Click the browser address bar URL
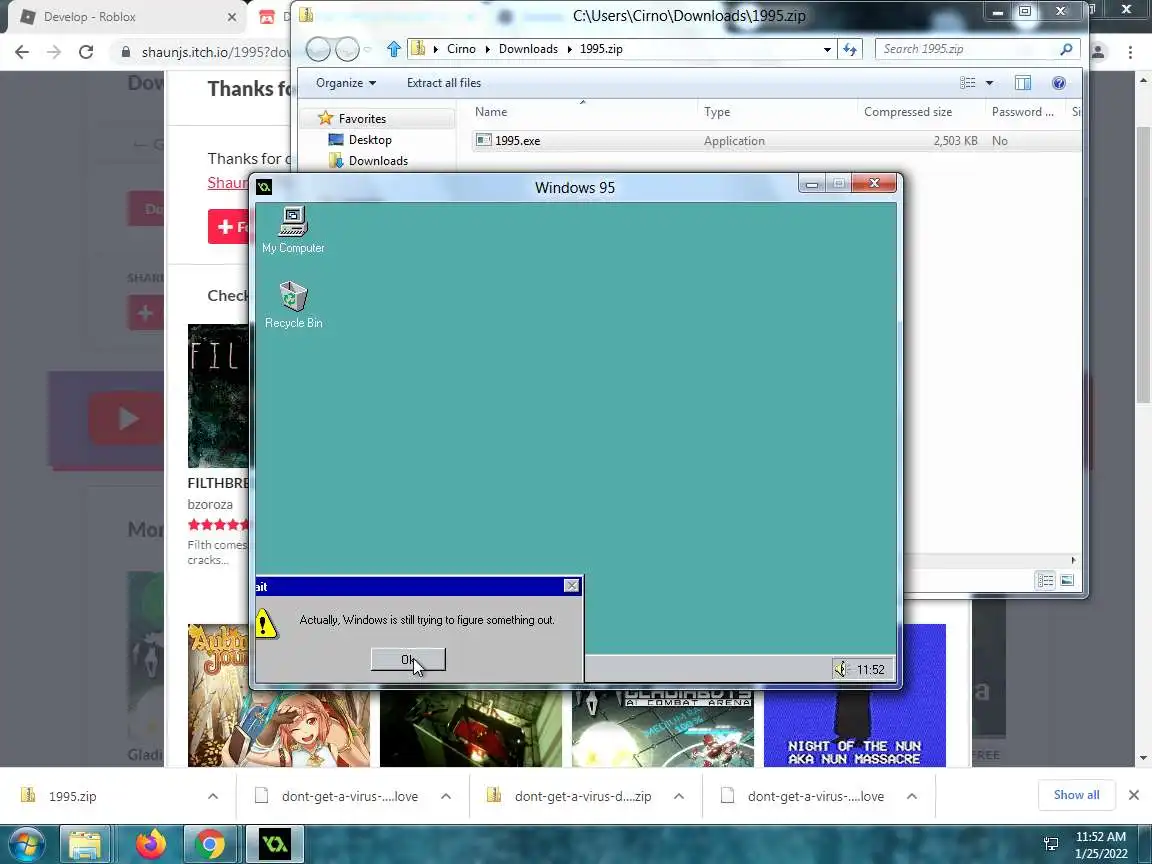Image resolution: width=1152 pixels, height=864 pixels. tap(215, 52)
